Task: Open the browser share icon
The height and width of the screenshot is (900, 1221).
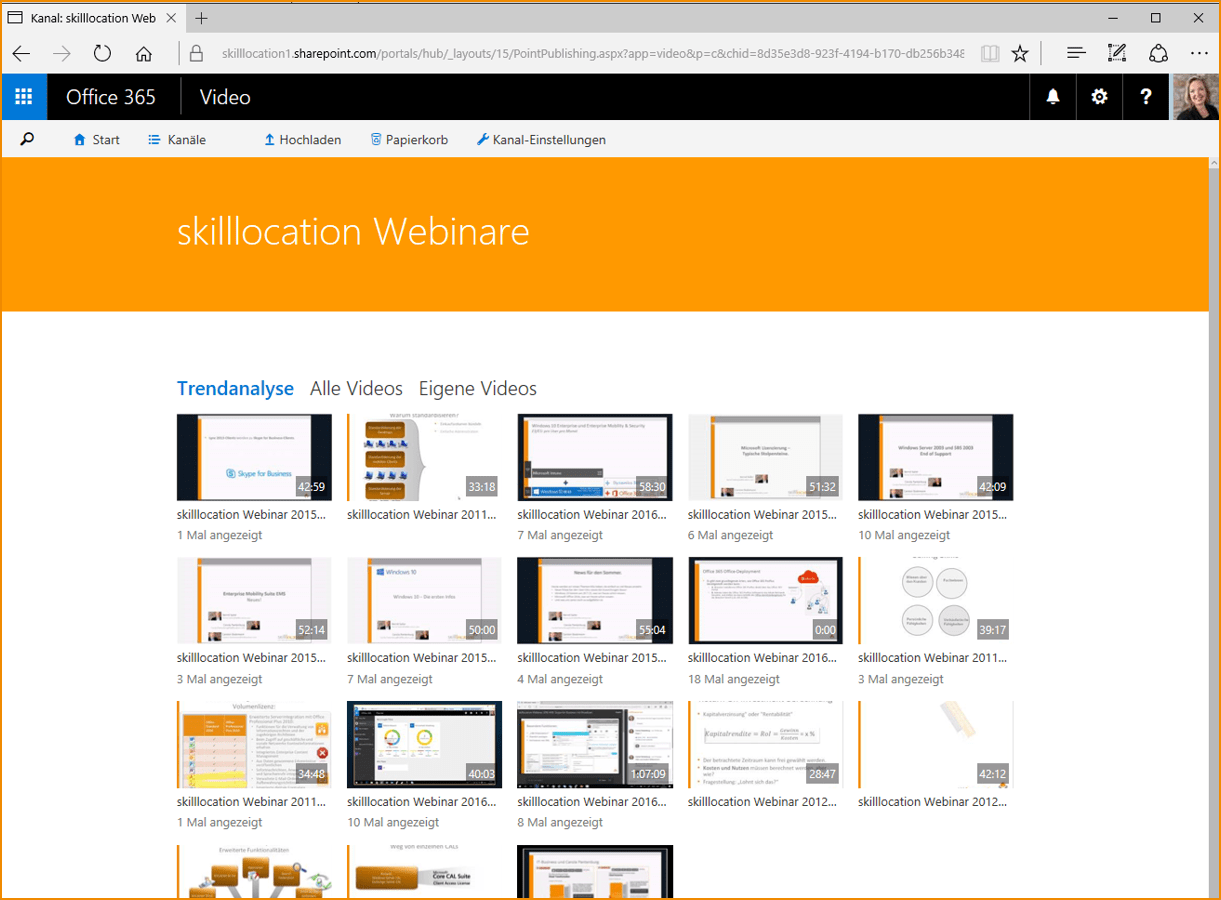Action: tap(1158, 54)
